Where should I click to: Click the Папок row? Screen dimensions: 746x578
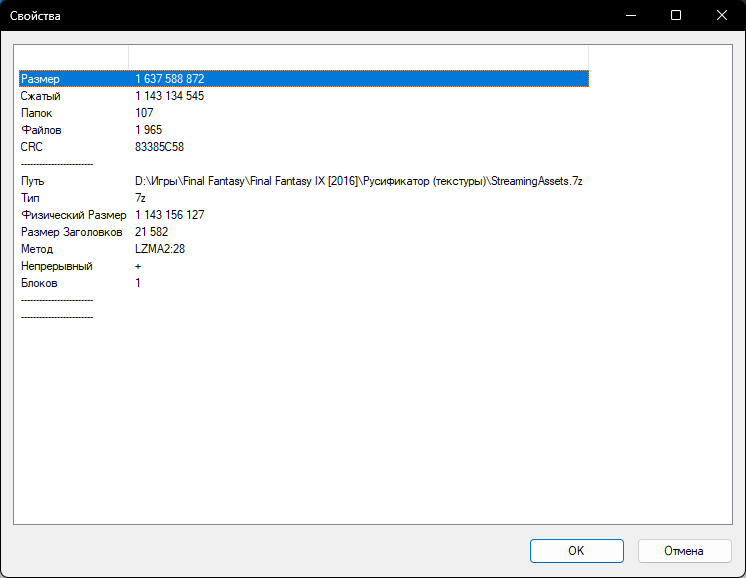[x=38, y=113]
